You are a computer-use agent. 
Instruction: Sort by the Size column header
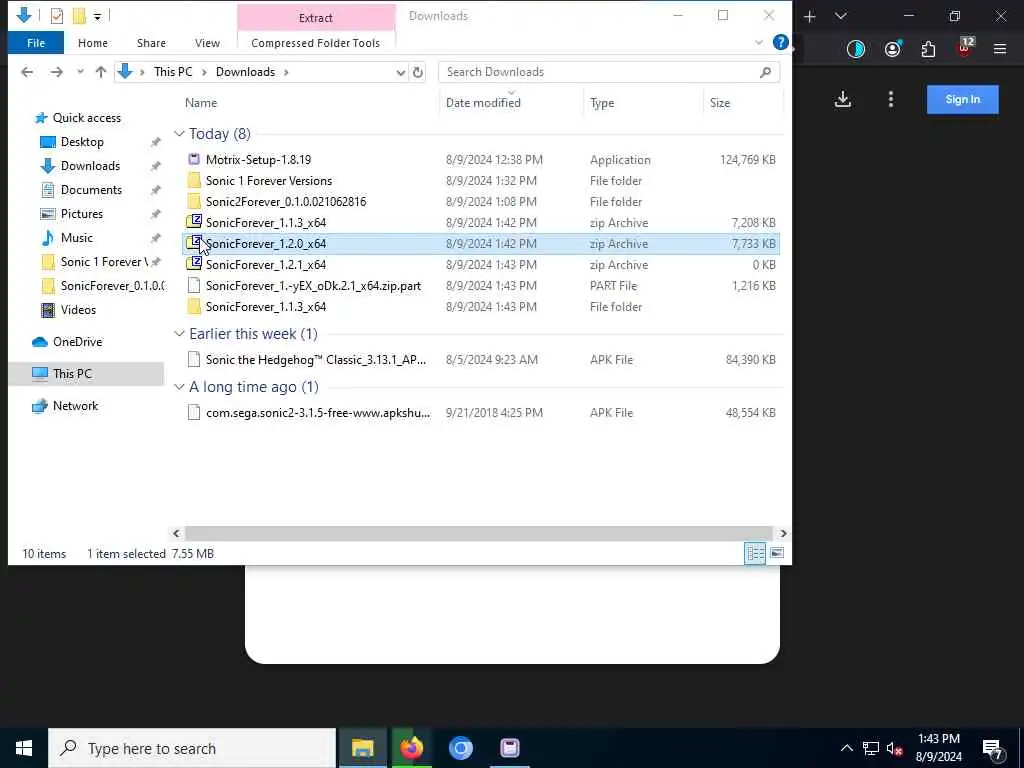(720, 103)
